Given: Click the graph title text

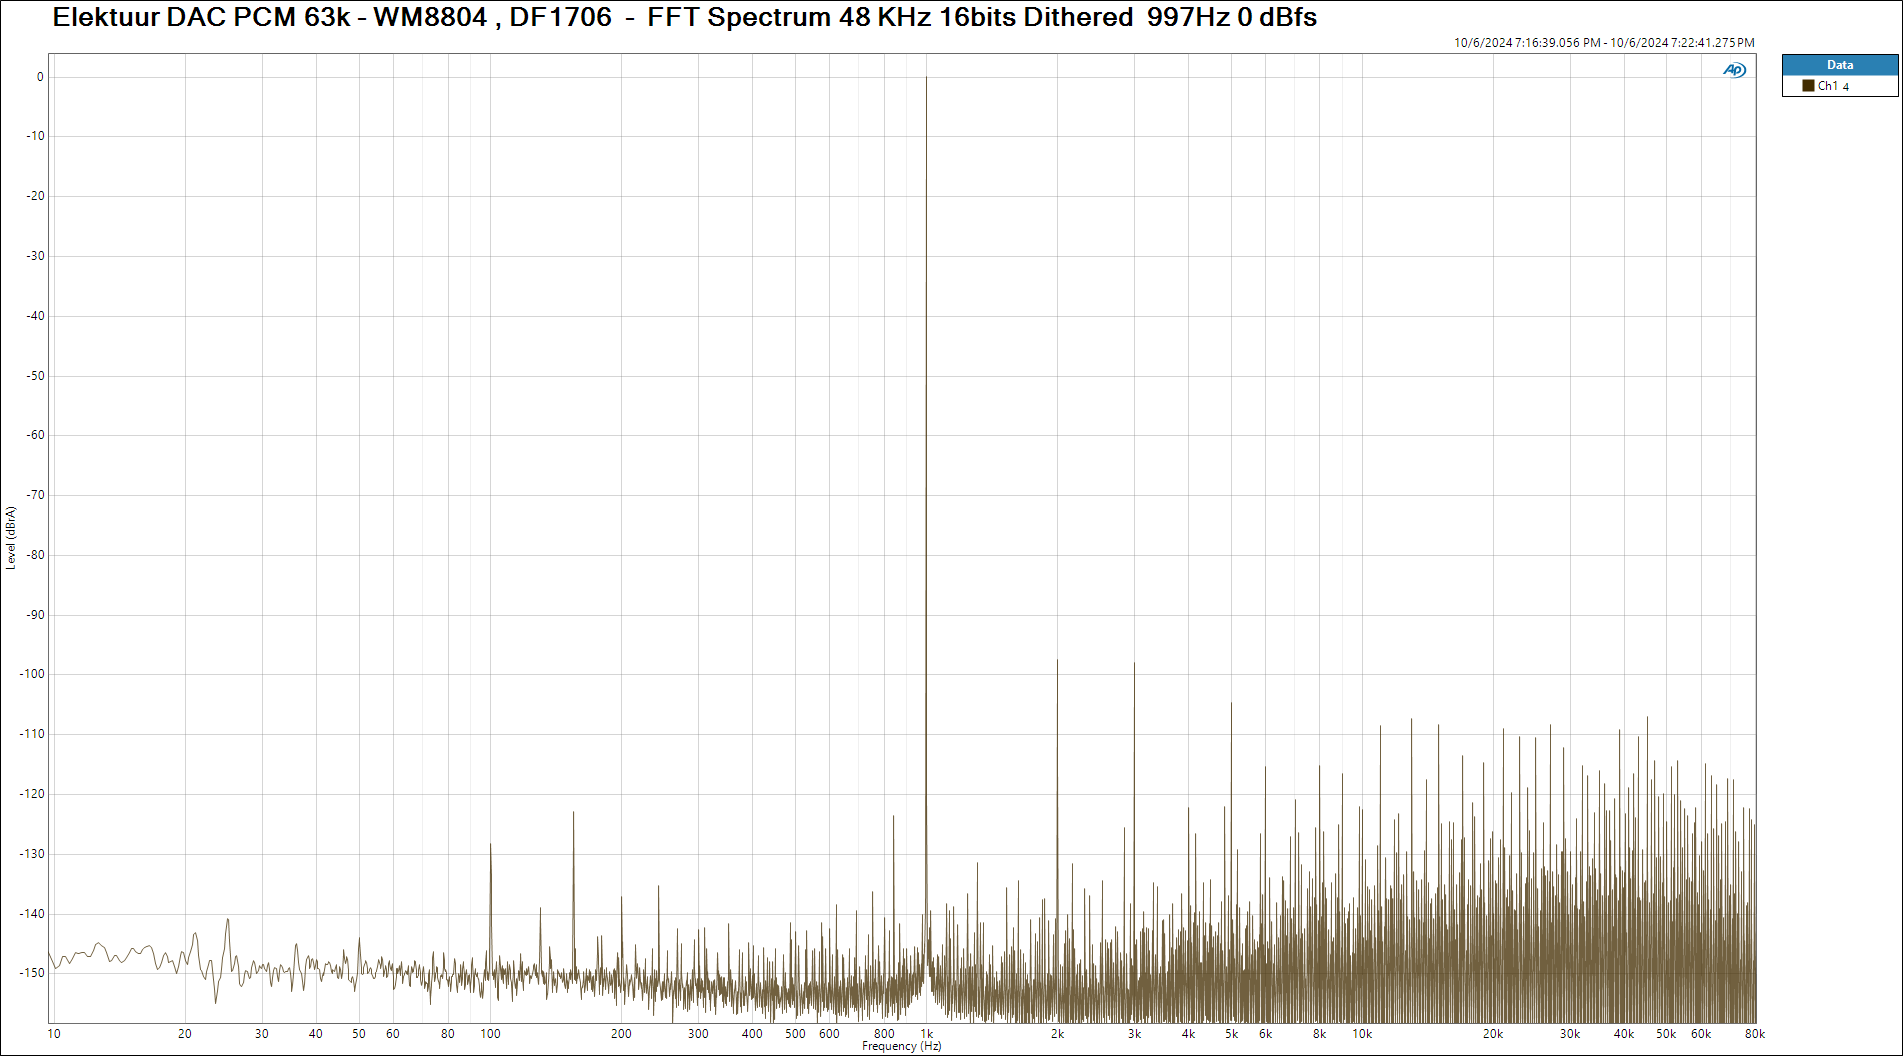Looking at the screenshot, I should point(684,17).
